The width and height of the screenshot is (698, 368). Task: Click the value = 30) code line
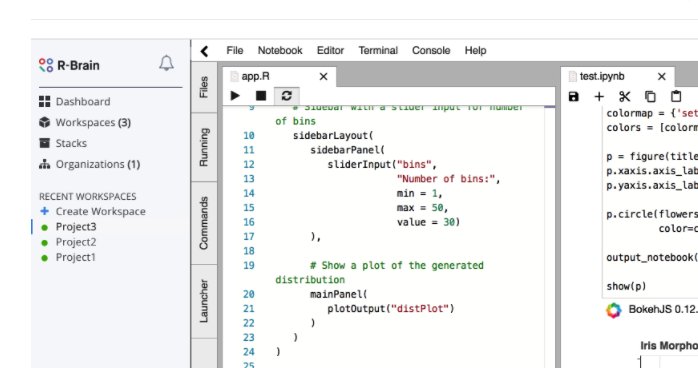tap(428, 222)
